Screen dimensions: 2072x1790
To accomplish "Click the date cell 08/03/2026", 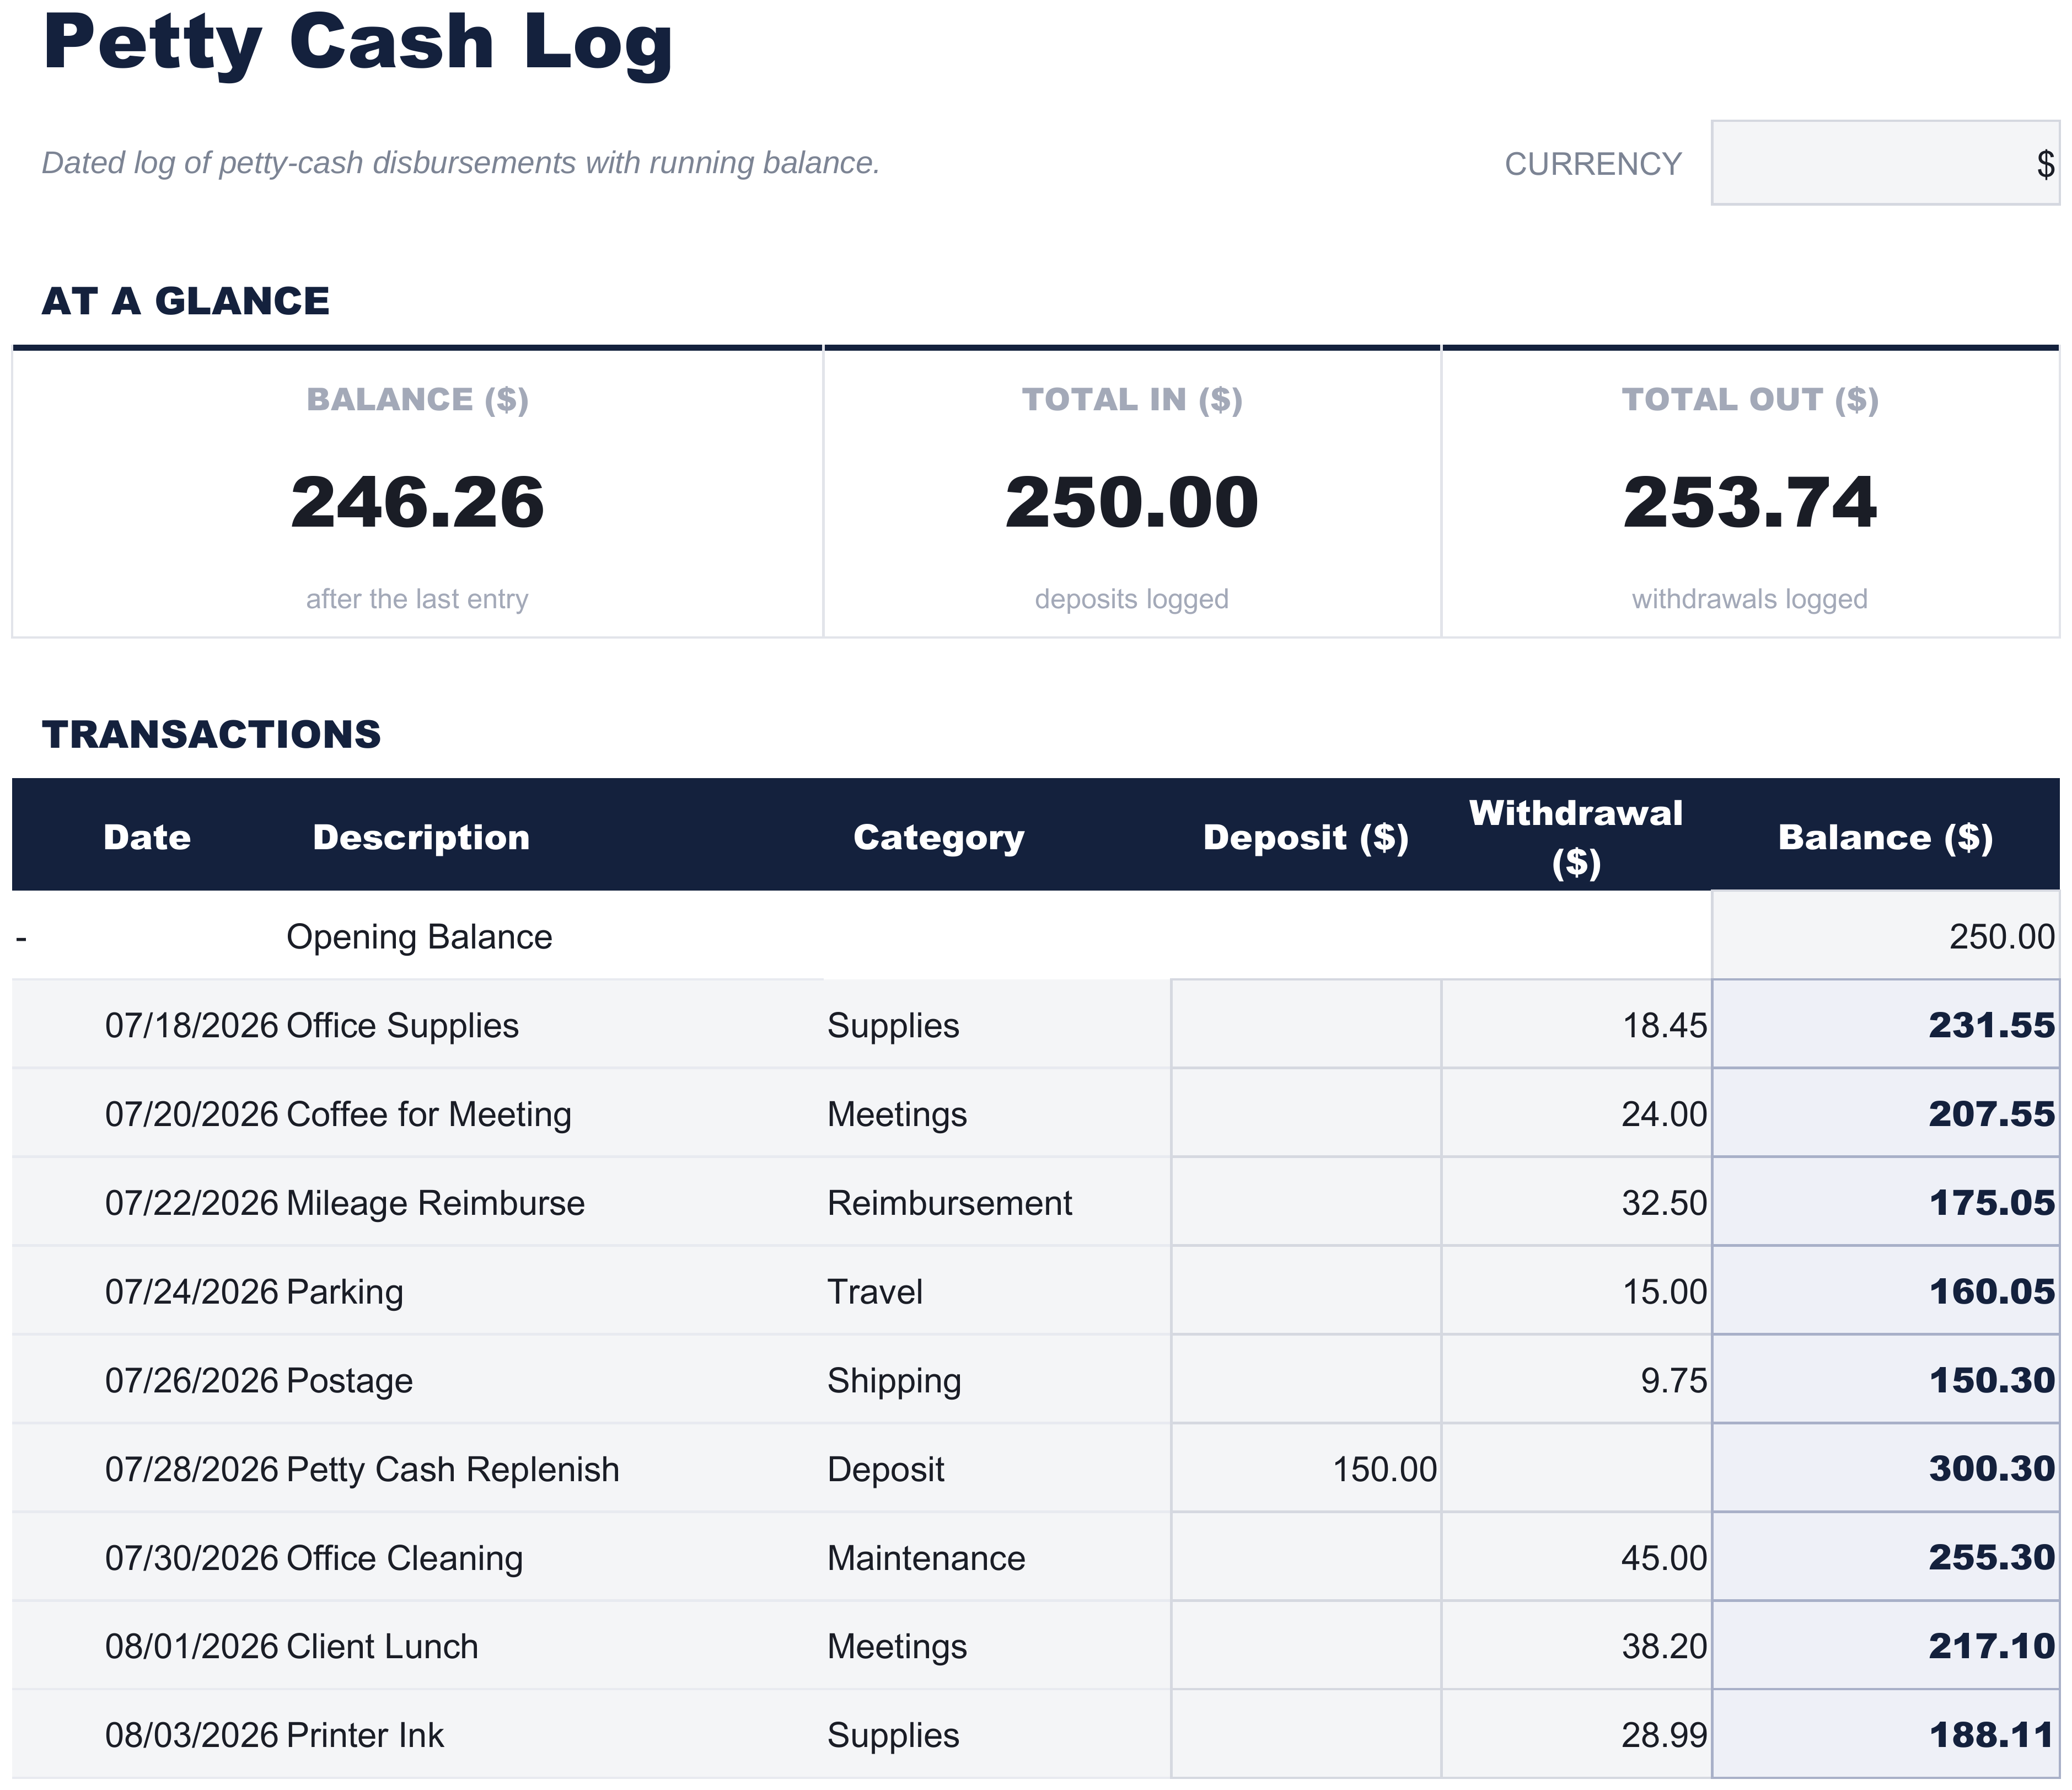I will pyautogui.click(x=147, y=1734).
